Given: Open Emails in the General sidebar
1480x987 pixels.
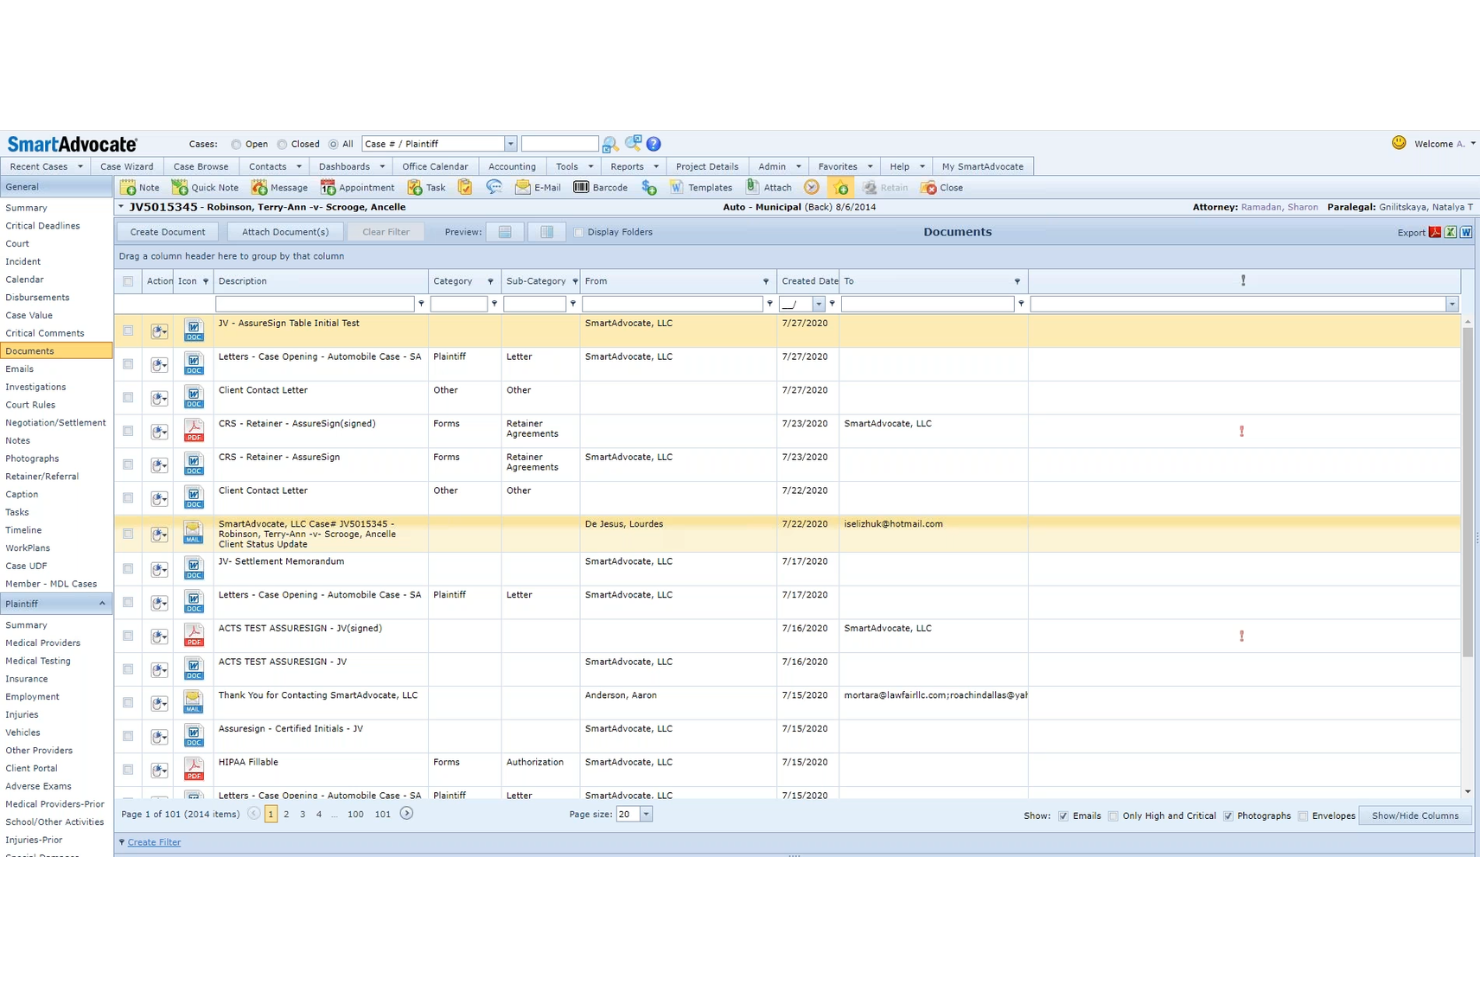Looking at the screenshot, I should [20, 369].
